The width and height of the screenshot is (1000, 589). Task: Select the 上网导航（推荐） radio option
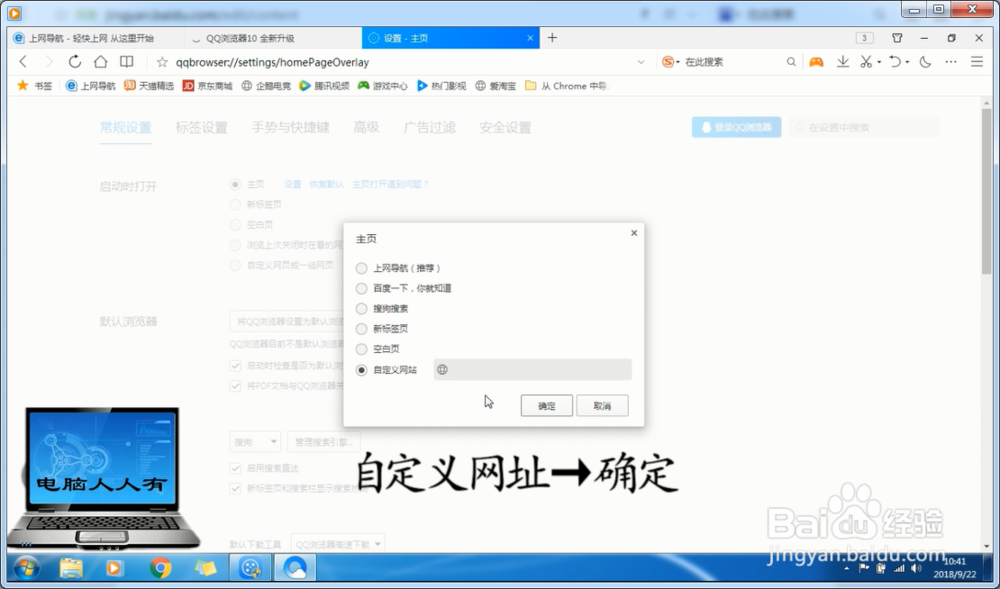click(x=362, y=268)
